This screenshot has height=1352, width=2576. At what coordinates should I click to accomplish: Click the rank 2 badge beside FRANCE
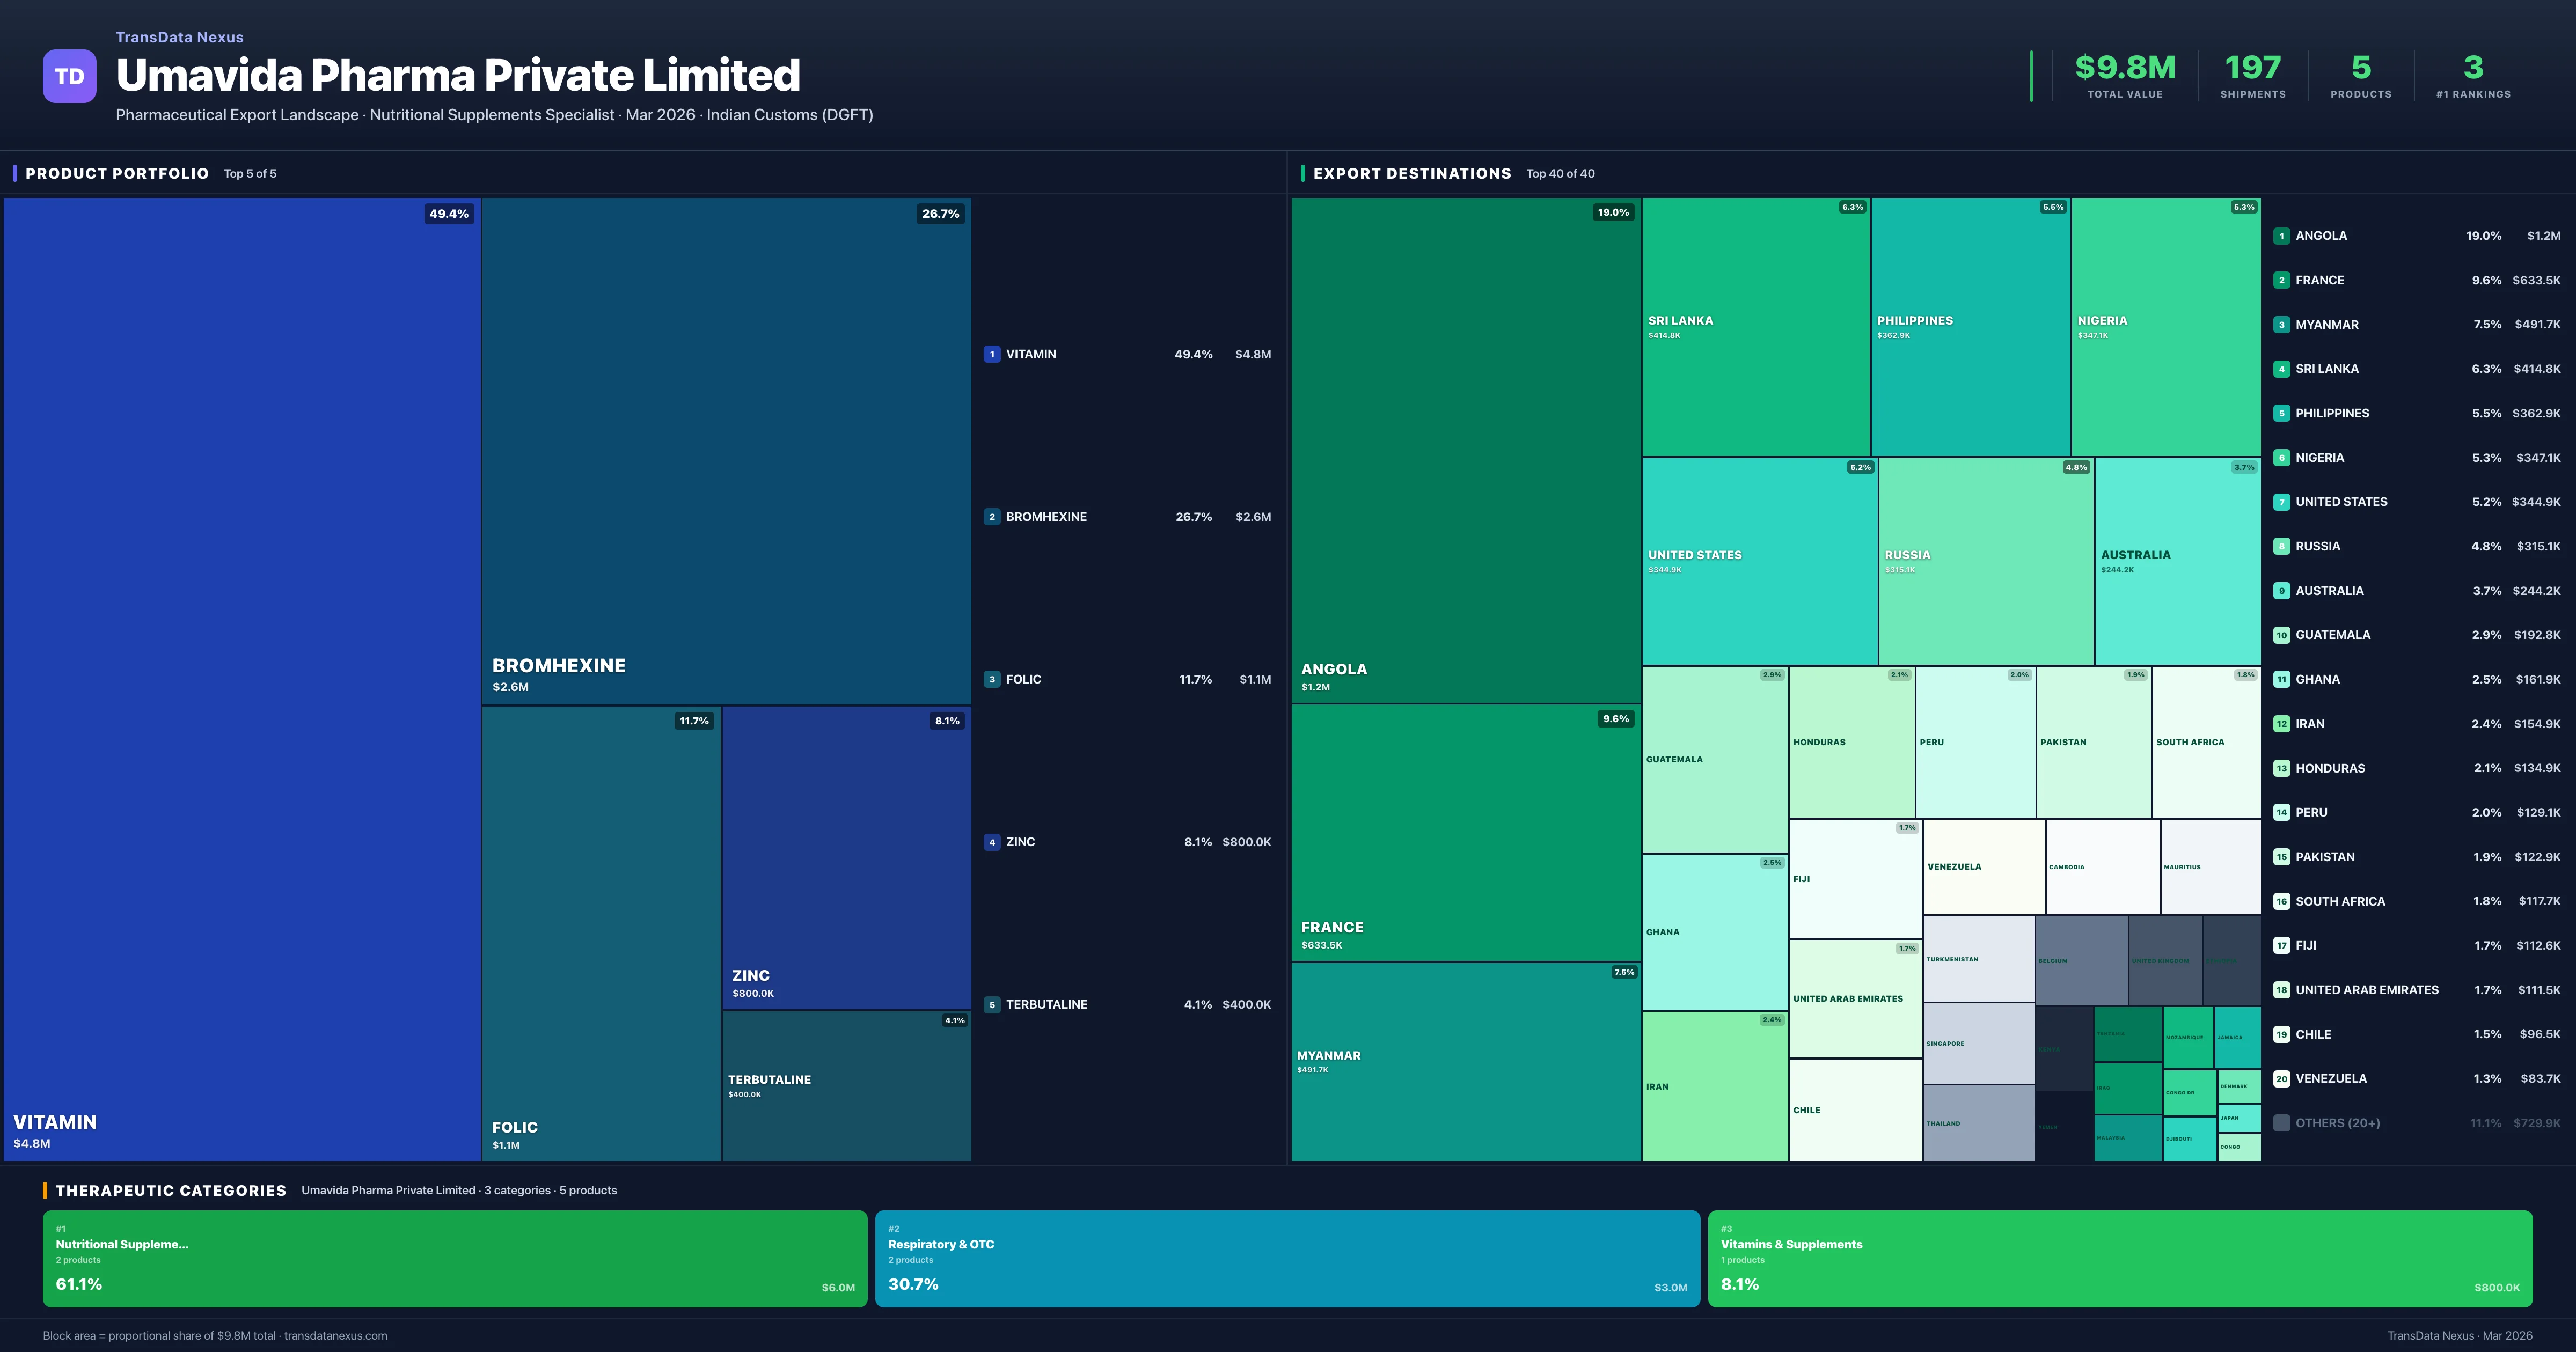click(x=2281, y=280)
